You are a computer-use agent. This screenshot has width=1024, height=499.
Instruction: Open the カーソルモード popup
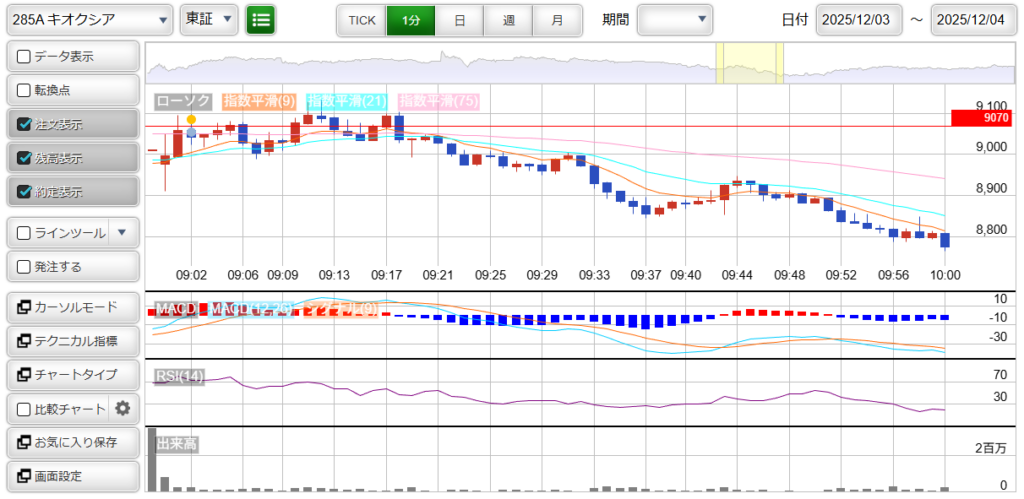click(x=72, y=307)
